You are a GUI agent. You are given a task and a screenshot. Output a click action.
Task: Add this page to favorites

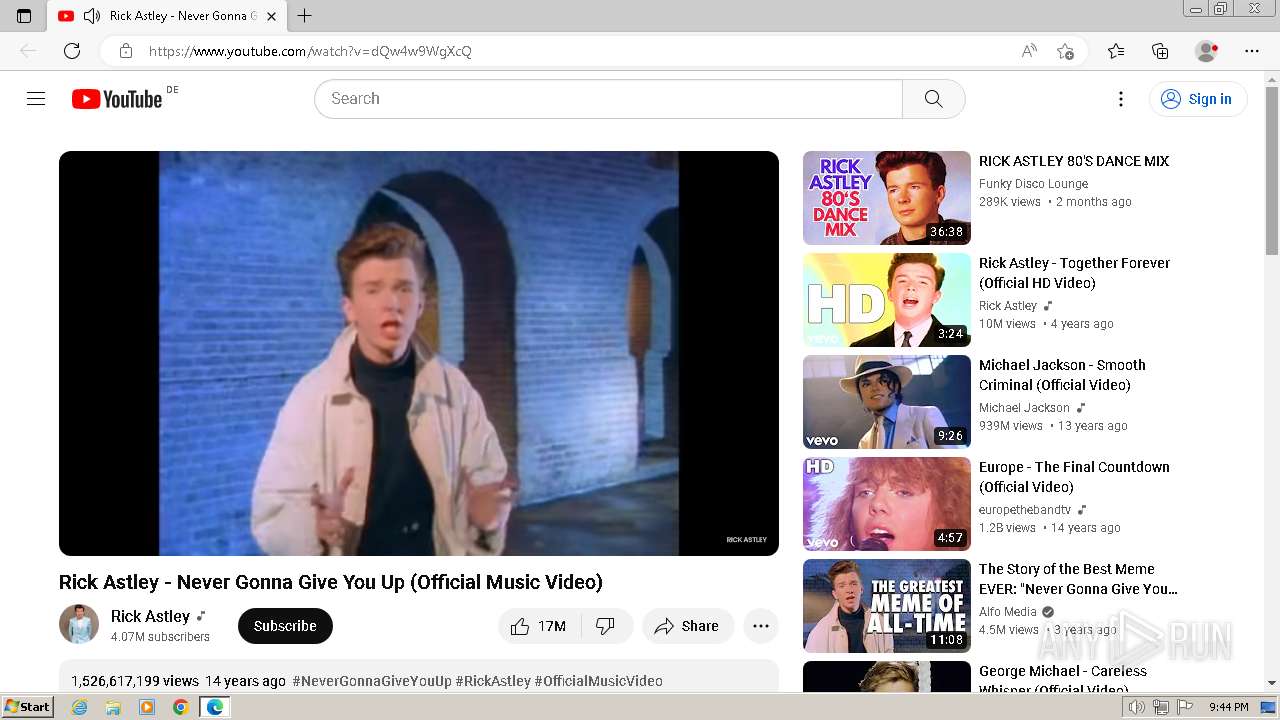tap(1065, 51)
